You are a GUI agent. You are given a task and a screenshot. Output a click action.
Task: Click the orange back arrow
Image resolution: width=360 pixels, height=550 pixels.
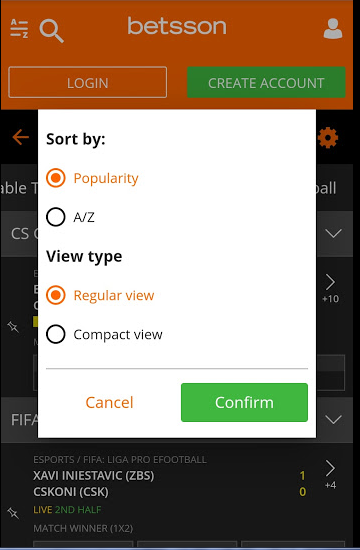pyautogui.click(x=21, y=137)
